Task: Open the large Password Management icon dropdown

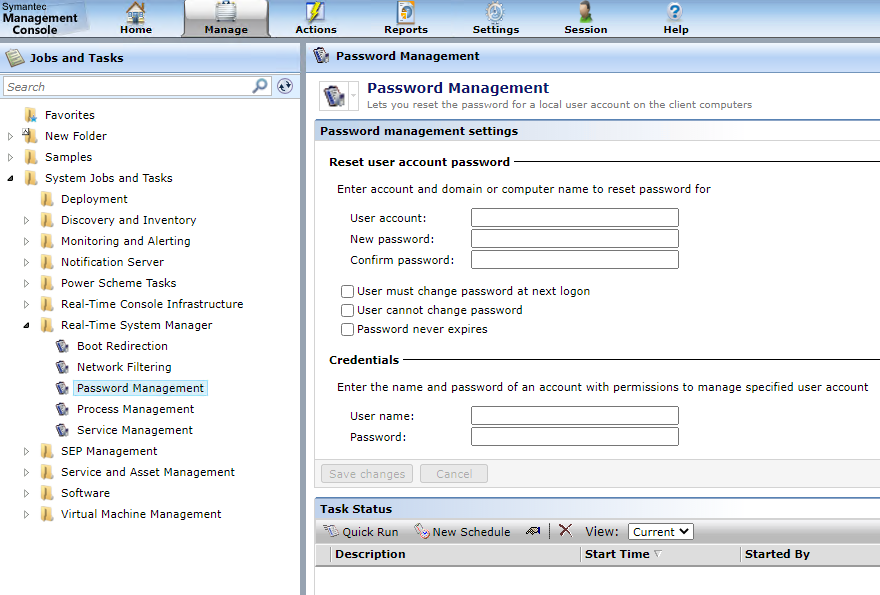Action: pos(354,95)
